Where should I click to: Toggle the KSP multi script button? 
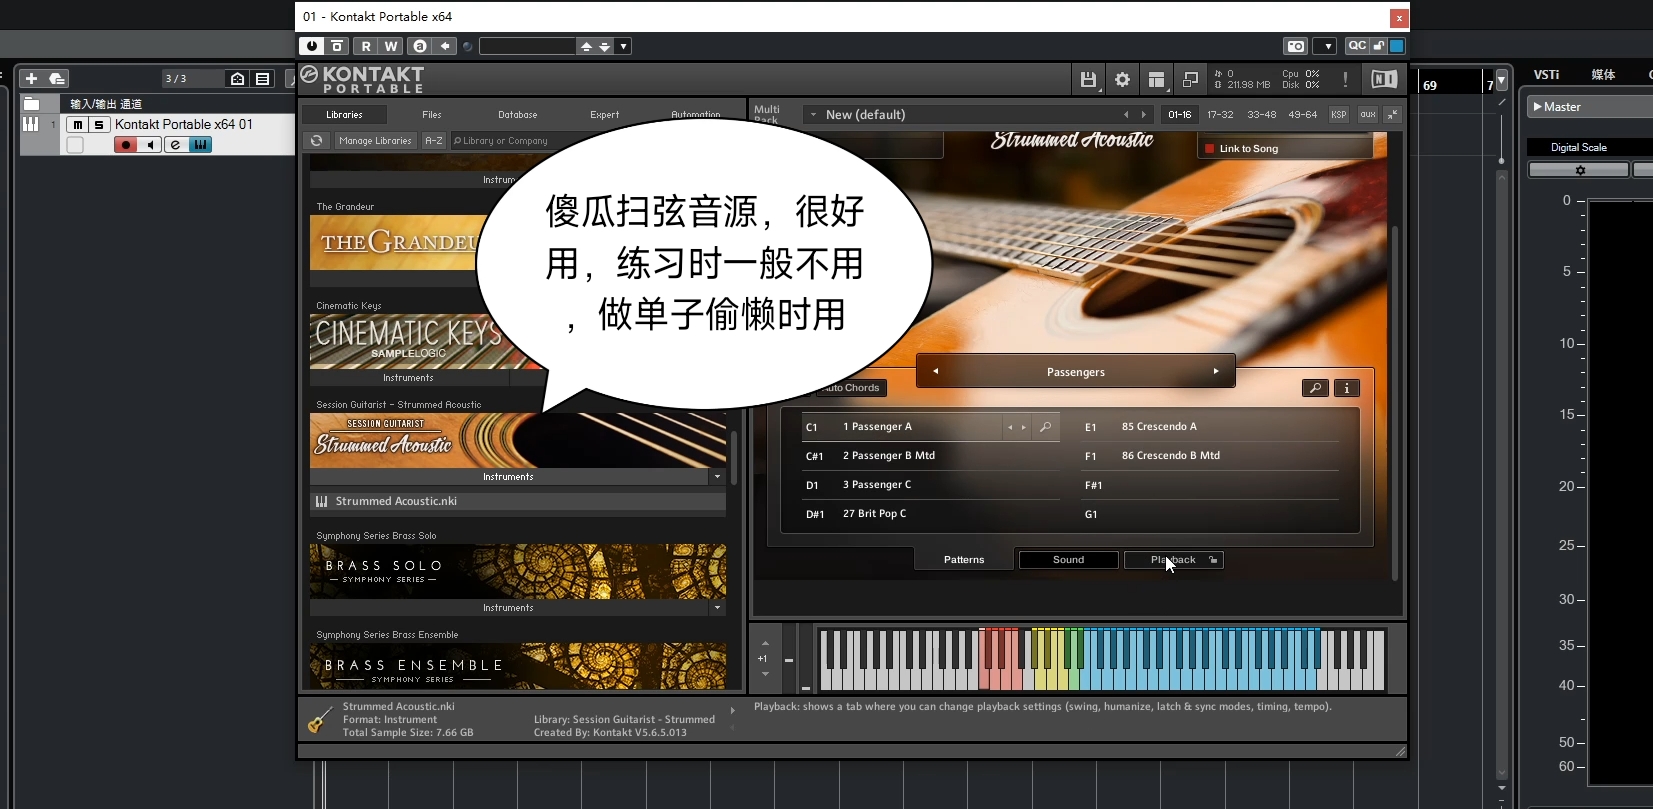(x=1338, y=115)
